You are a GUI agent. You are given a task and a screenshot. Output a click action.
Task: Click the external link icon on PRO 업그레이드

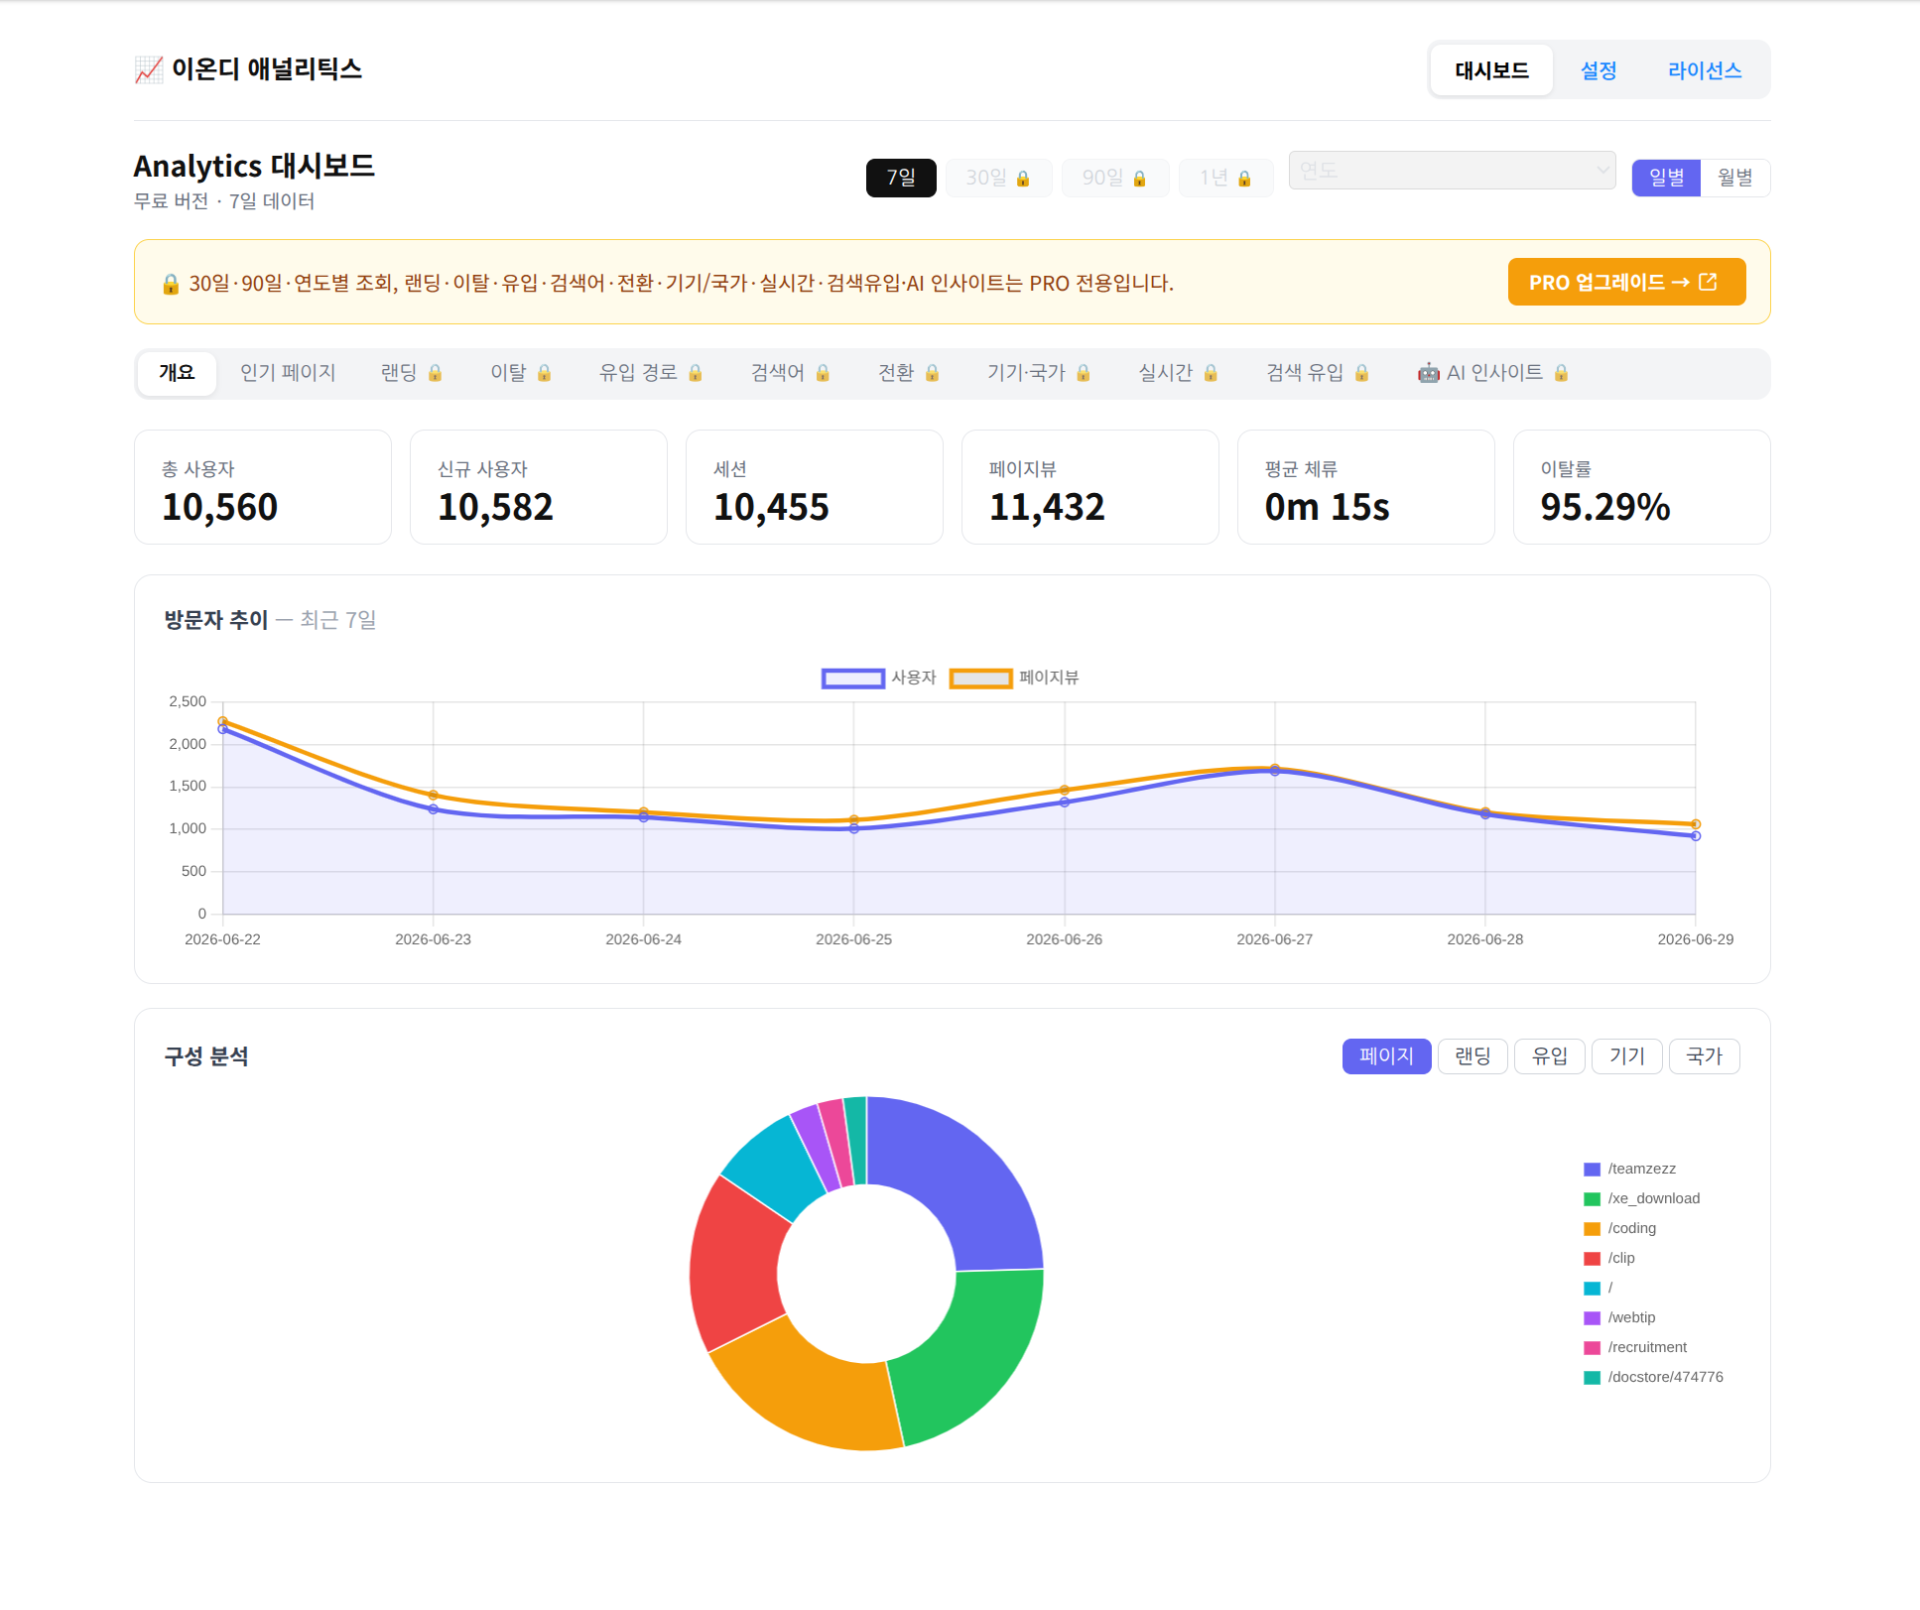coord(1708,282)
